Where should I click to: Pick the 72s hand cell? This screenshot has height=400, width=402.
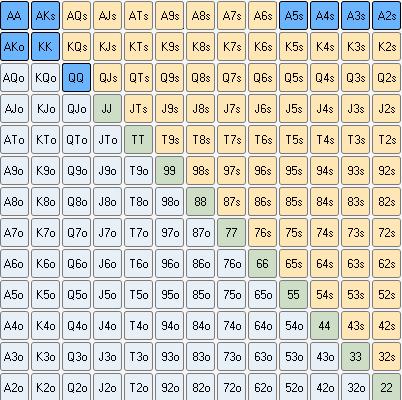386,232
